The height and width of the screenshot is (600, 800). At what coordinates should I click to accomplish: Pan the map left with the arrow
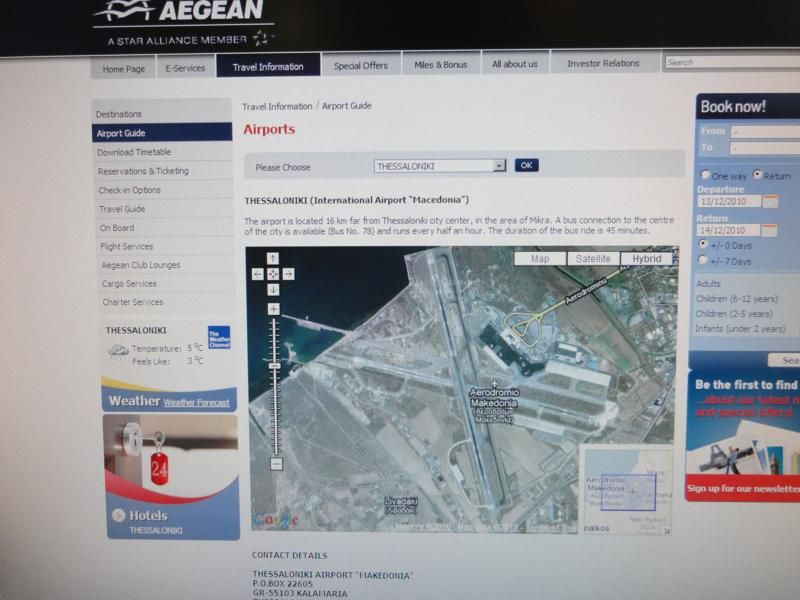[258, 274]
